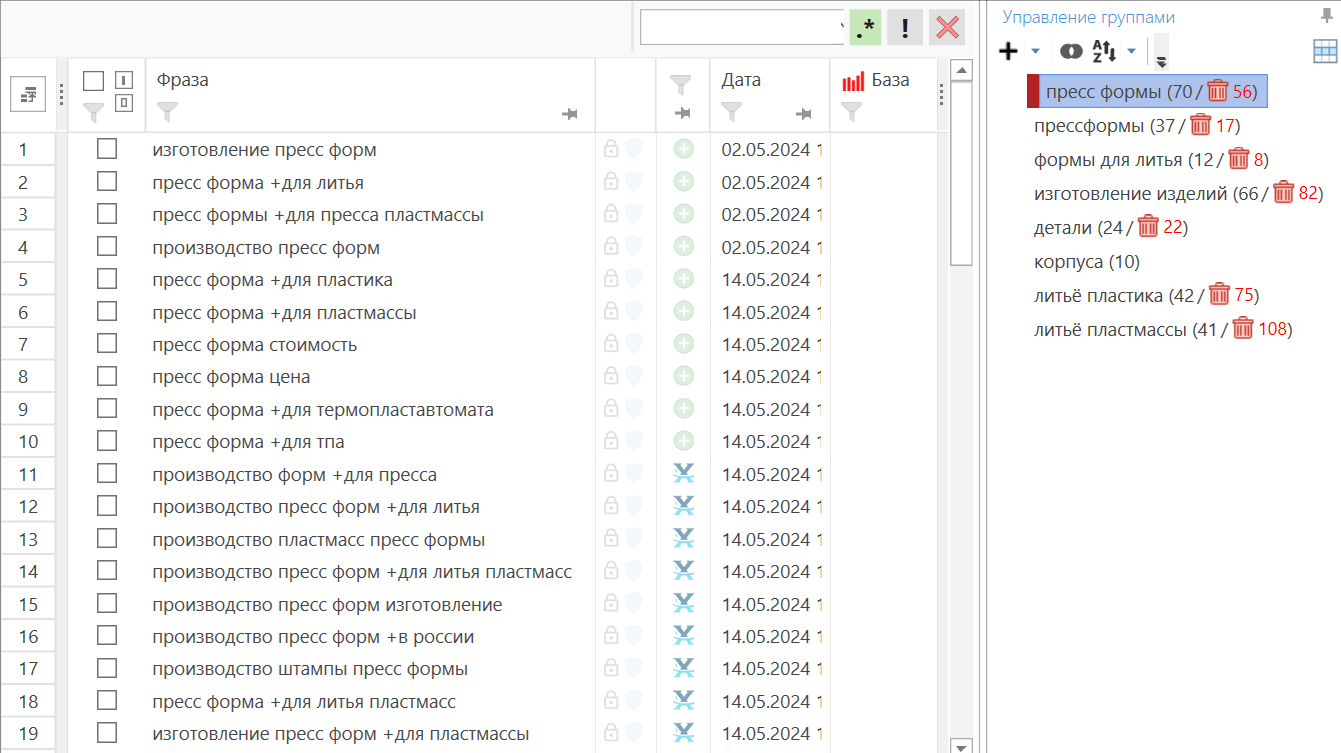Open dropdown arrow next to add group plus
The width and height of the screenshot is (1341, 753).
click(x=1035, y=51)
